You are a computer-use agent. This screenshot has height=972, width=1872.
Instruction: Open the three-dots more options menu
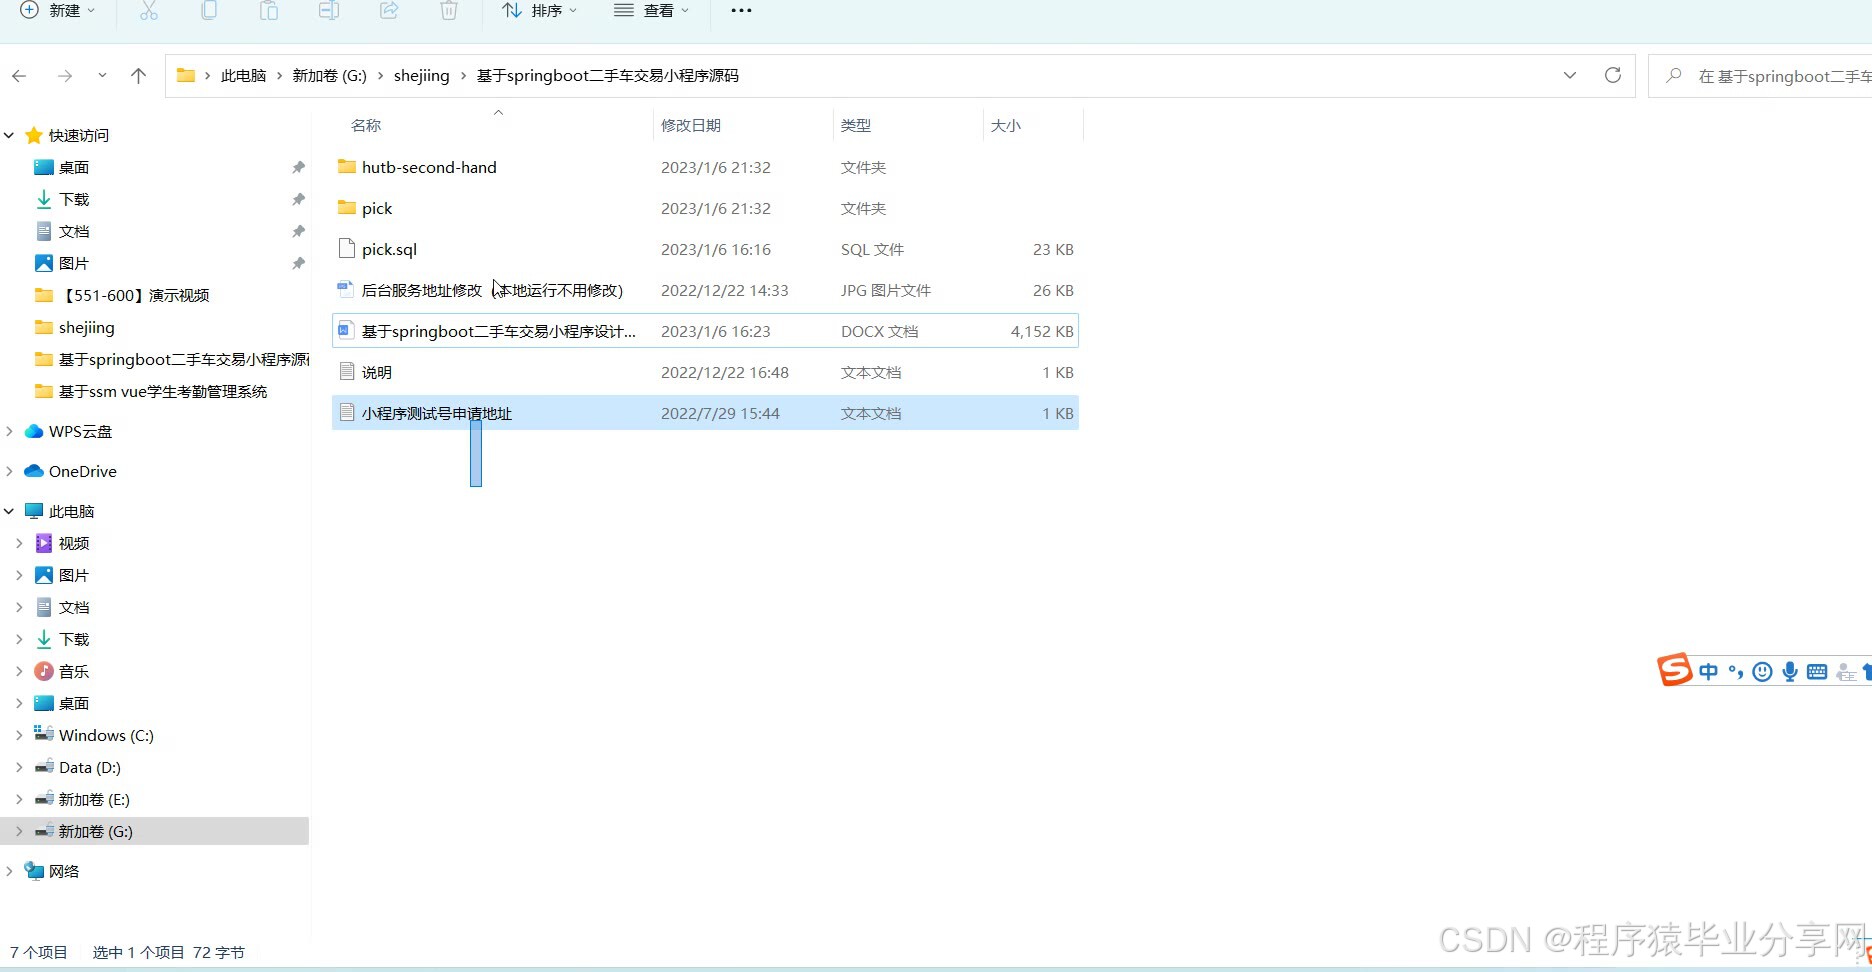pyautogui.click(x=741, y=10)
